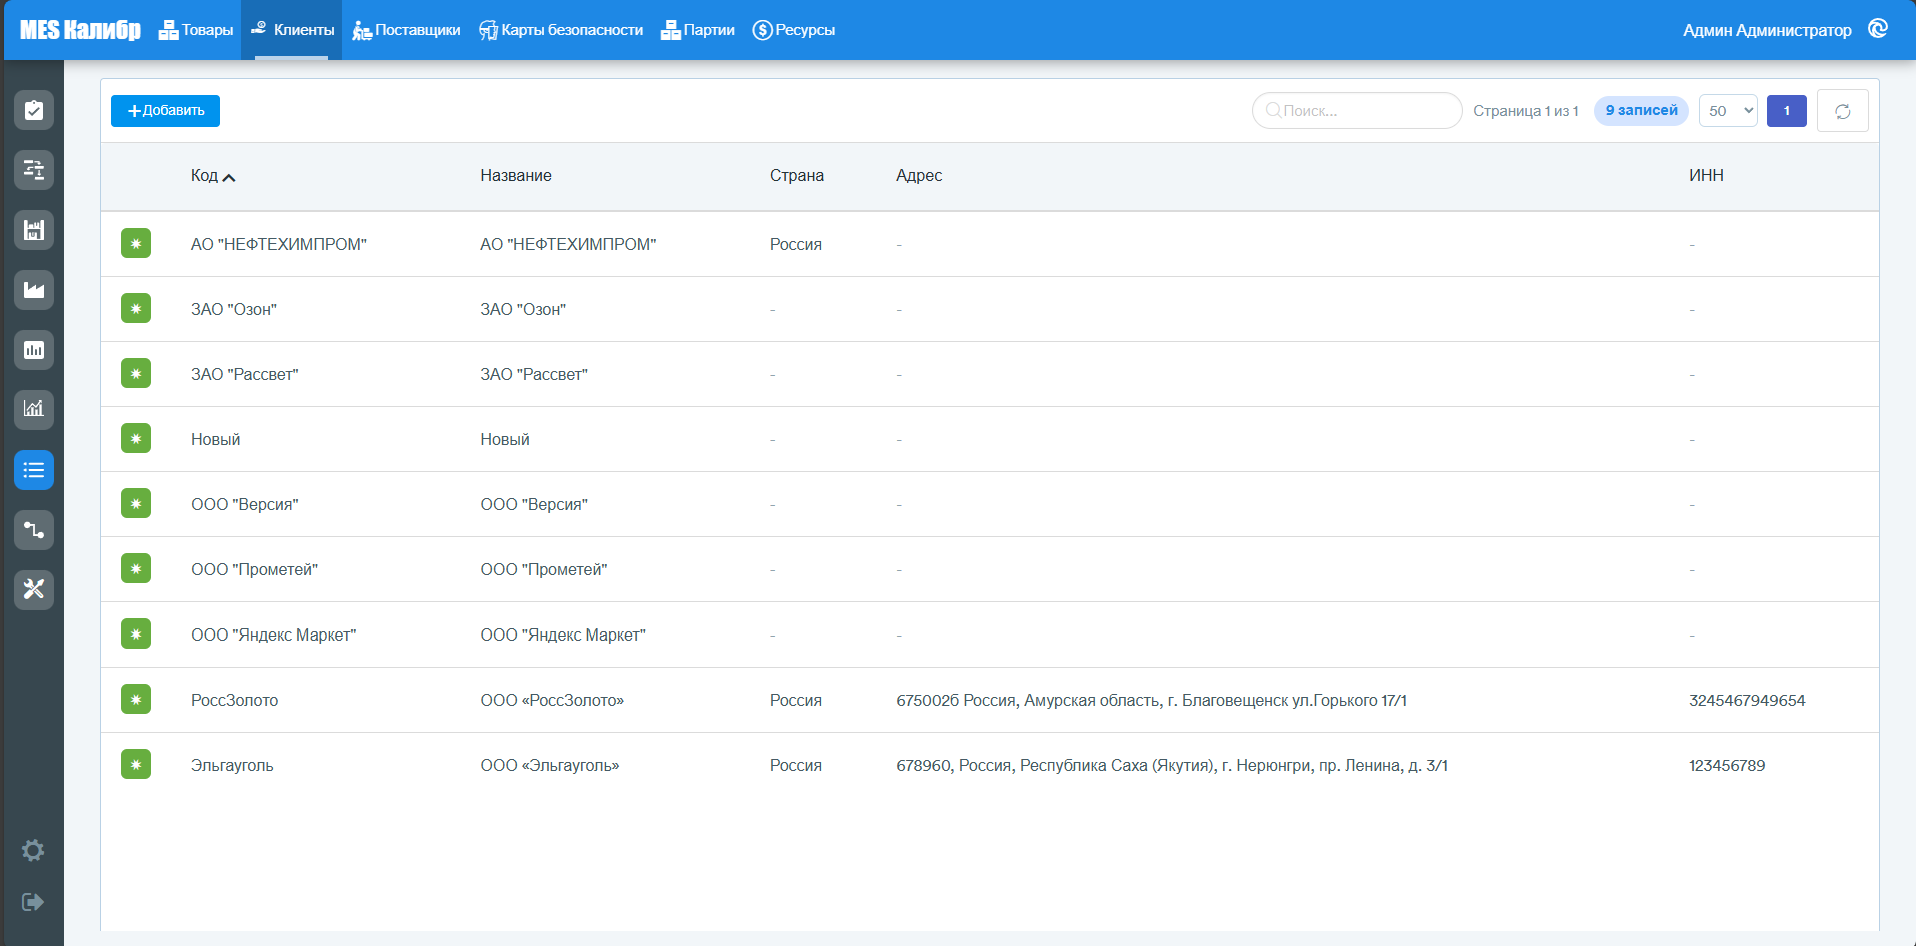Open the industry production sidebar icon
Viewport: 1916px width, 946px height.
[x=34, y=290]
